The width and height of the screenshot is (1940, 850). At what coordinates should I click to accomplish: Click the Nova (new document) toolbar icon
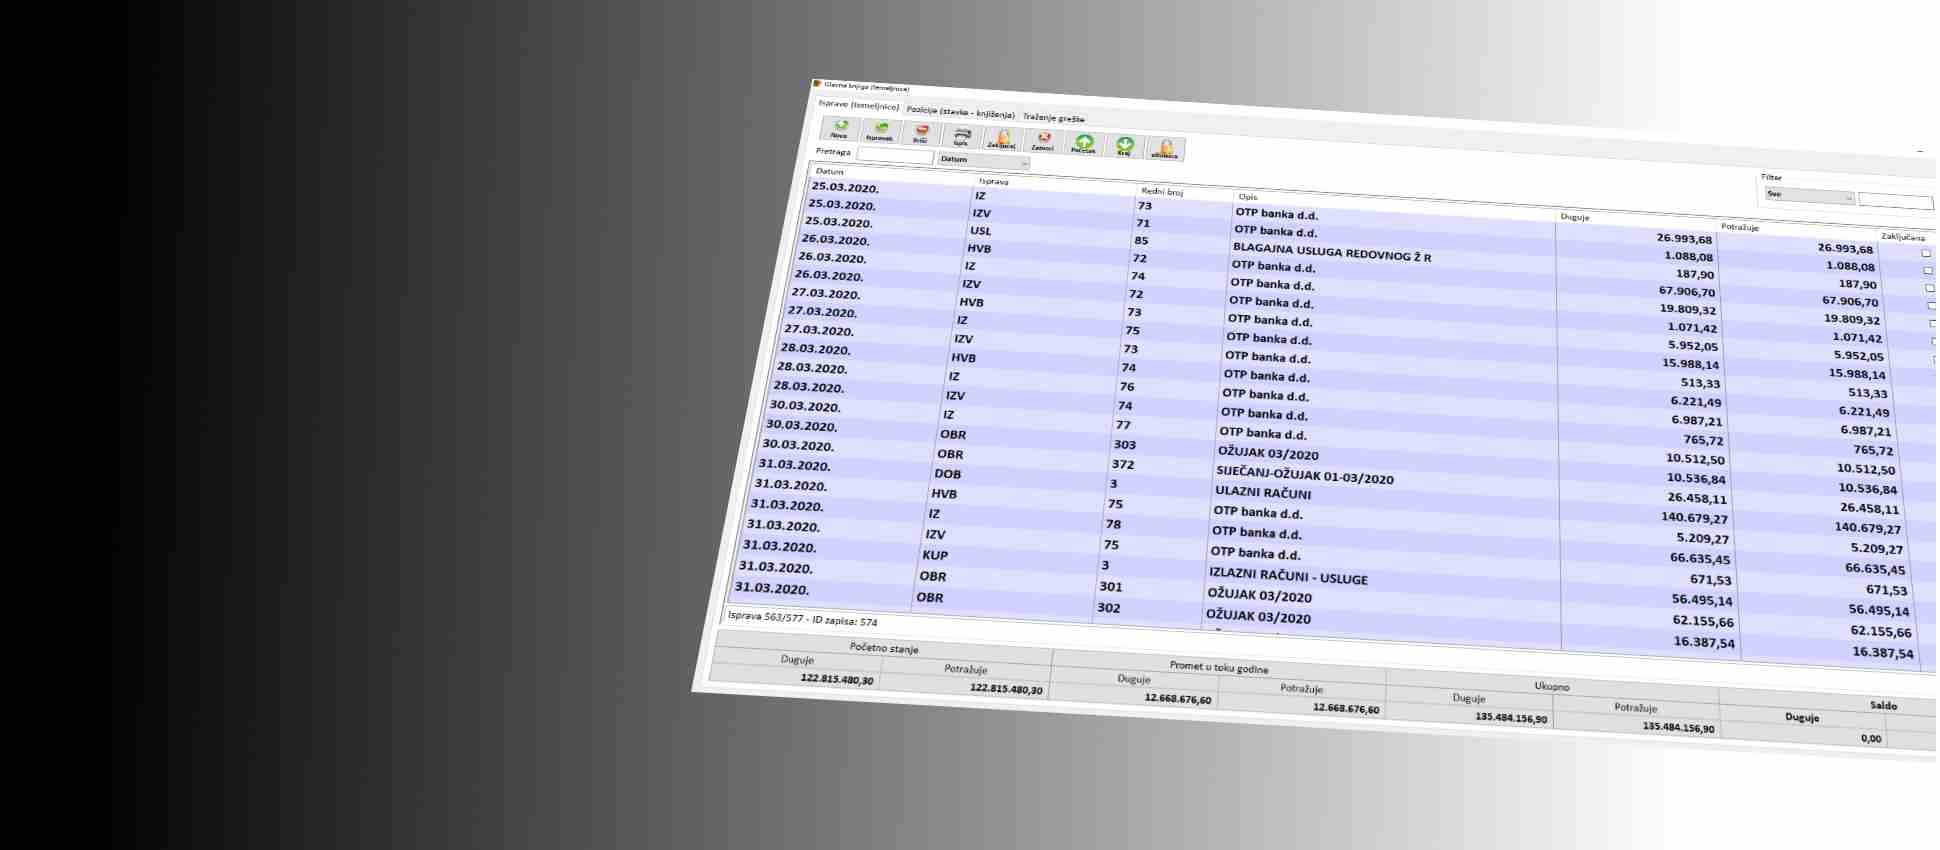[840, 129]
